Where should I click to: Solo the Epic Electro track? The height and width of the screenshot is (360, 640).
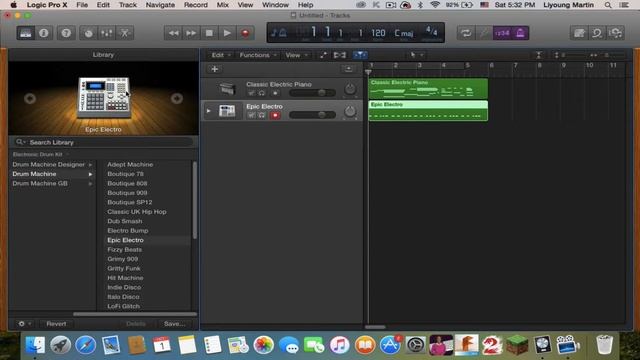(262, 115)
